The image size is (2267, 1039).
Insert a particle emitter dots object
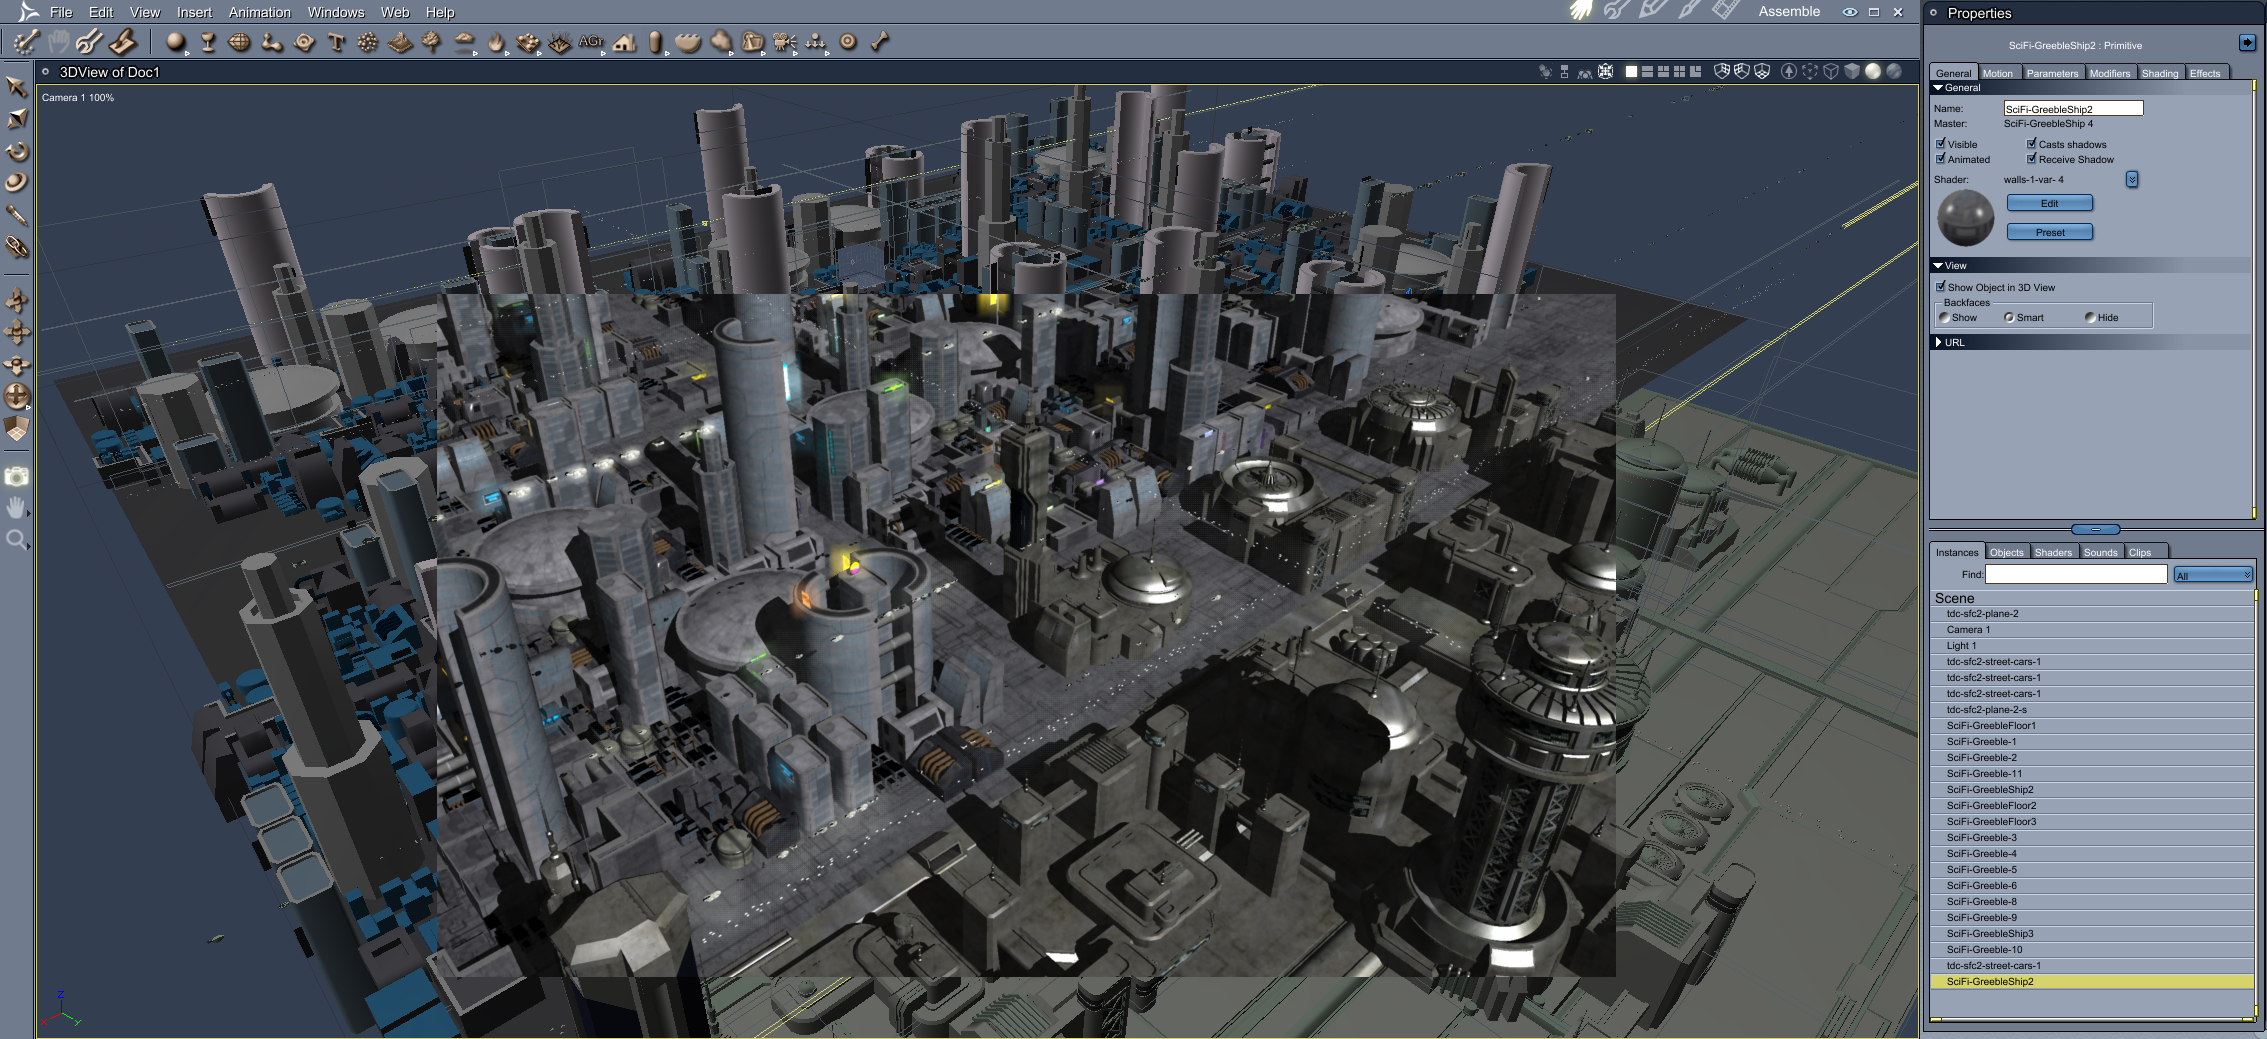(368, 42)
